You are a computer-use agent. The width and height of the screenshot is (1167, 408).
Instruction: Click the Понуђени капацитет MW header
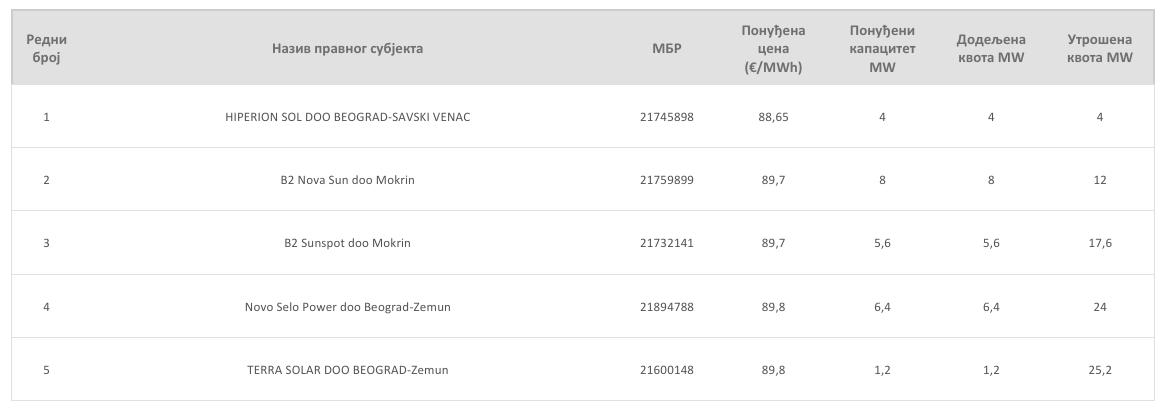pyautogui.click(x=881, y=49)
